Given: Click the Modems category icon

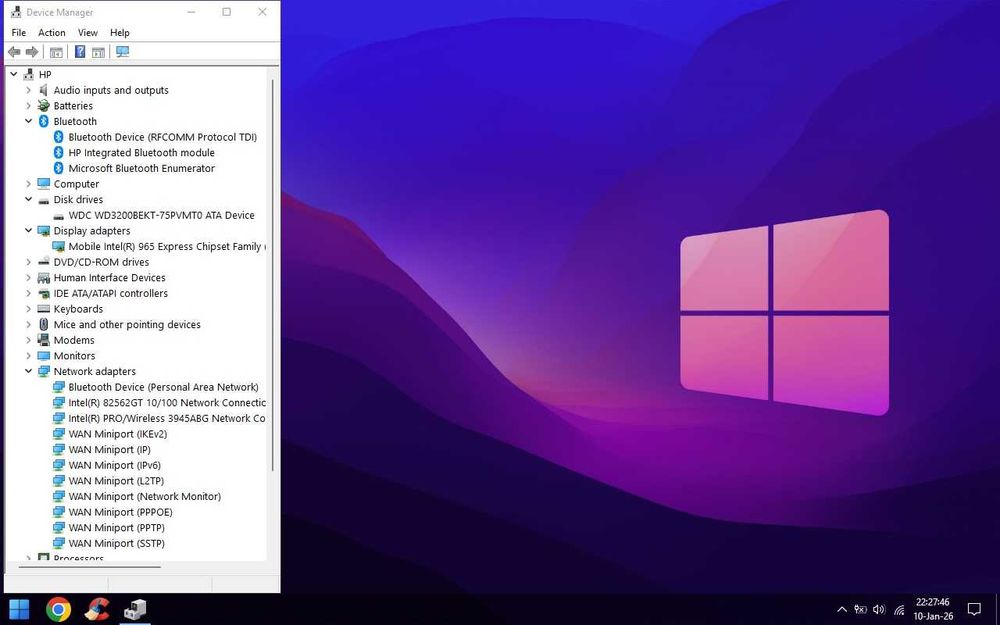Looking at the screenshot, I should coord(43,340).
